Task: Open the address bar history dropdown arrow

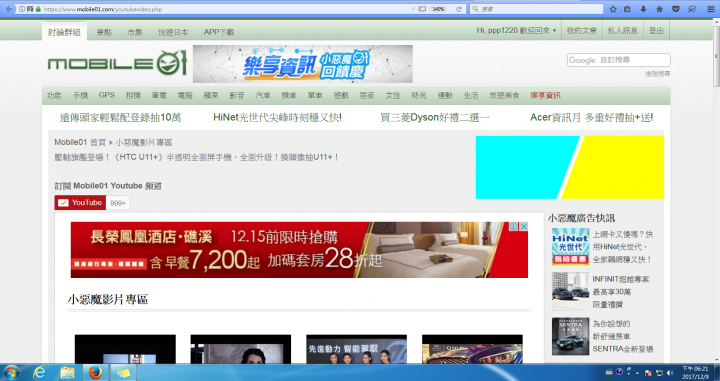Action: (x=413, y=9)
